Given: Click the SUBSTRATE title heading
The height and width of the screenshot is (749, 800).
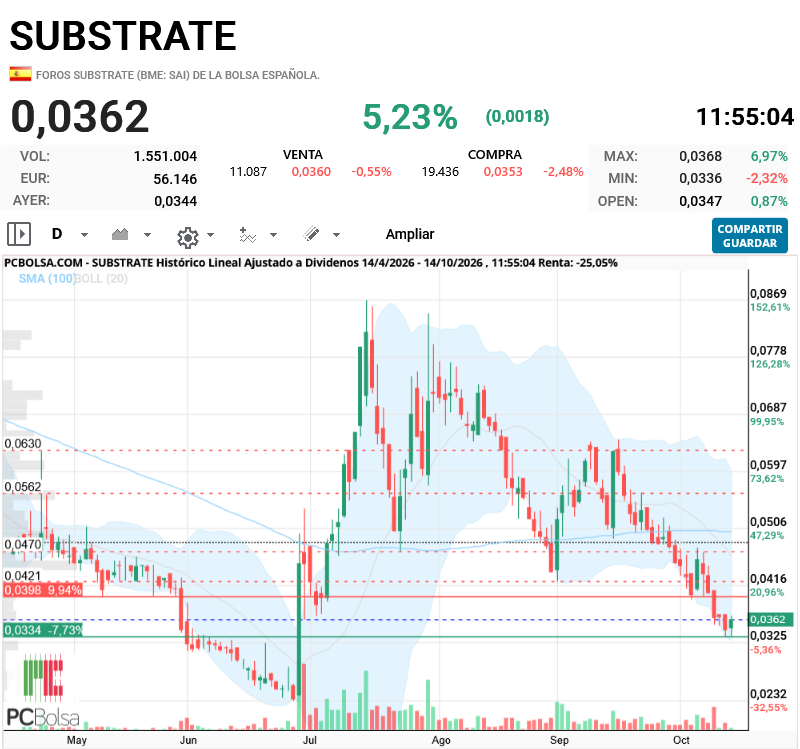Looking at the screenshot, I should click(123, 36).
